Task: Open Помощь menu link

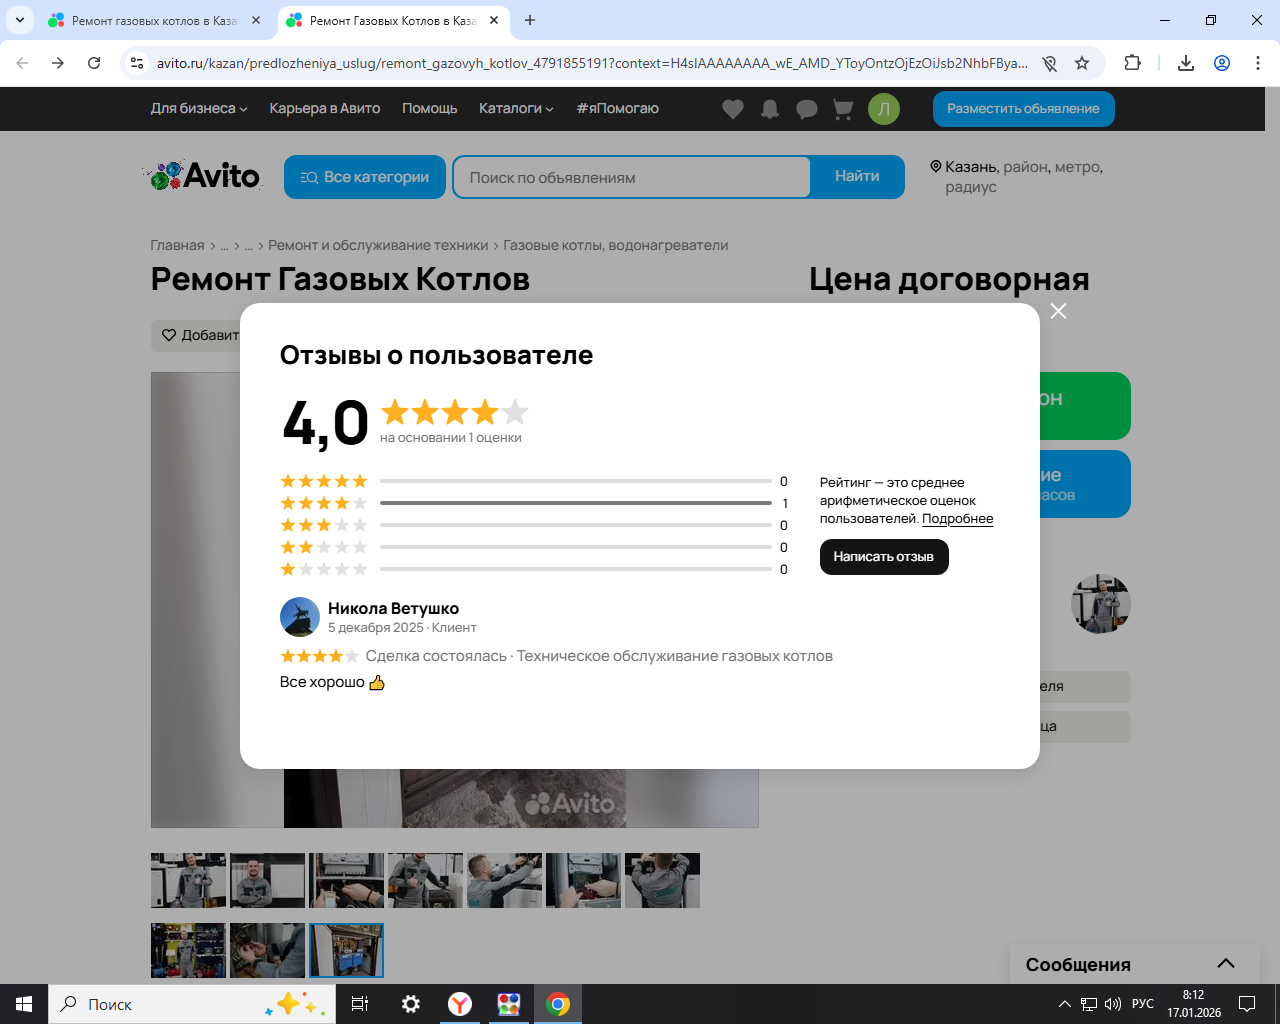Action: pos(430,109)
